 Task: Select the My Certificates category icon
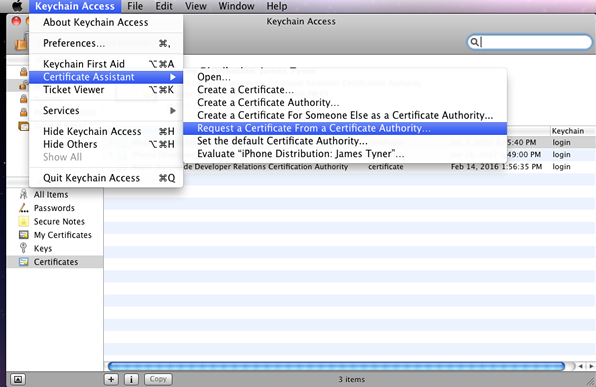(x=24, y=235)
